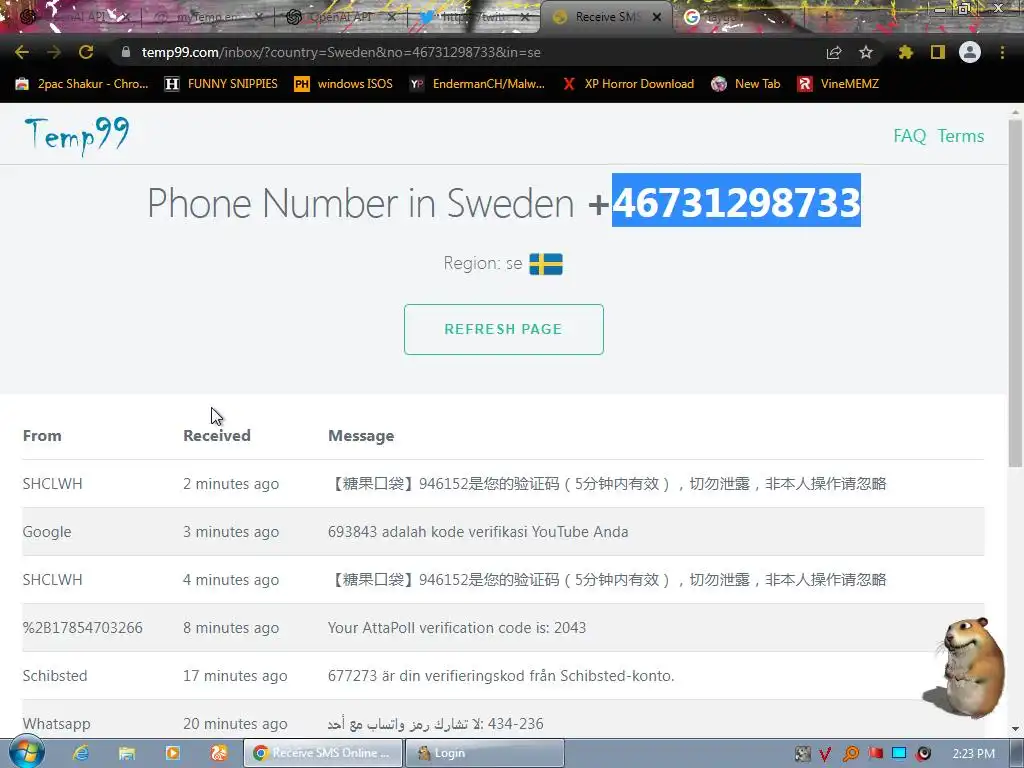
Task: Close the myTemp.en tab
Action: tap(259, 18)
